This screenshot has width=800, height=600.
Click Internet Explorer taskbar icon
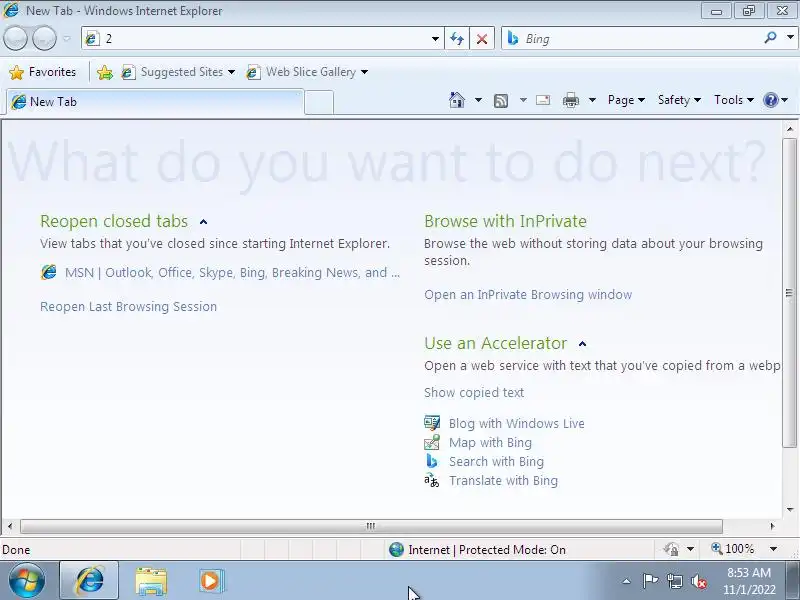[x=89, y=581]
